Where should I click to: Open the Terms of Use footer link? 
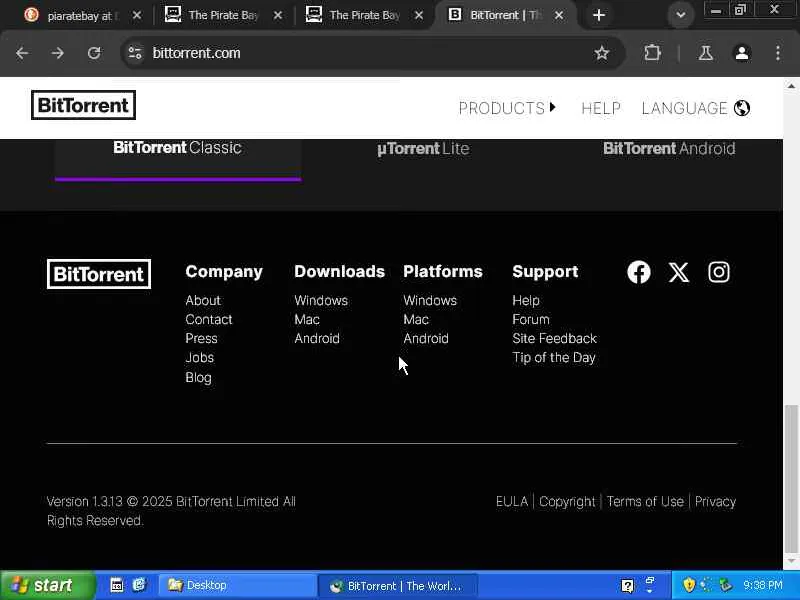tap(645, 502)
